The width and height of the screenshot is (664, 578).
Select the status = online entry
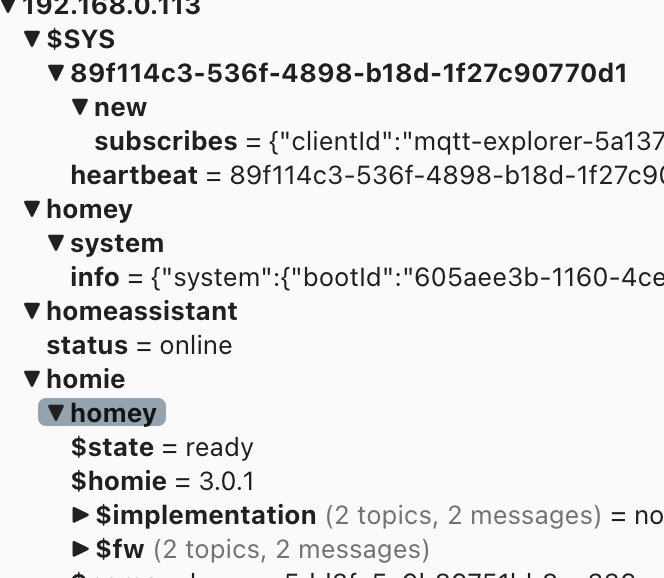(139, 345)
